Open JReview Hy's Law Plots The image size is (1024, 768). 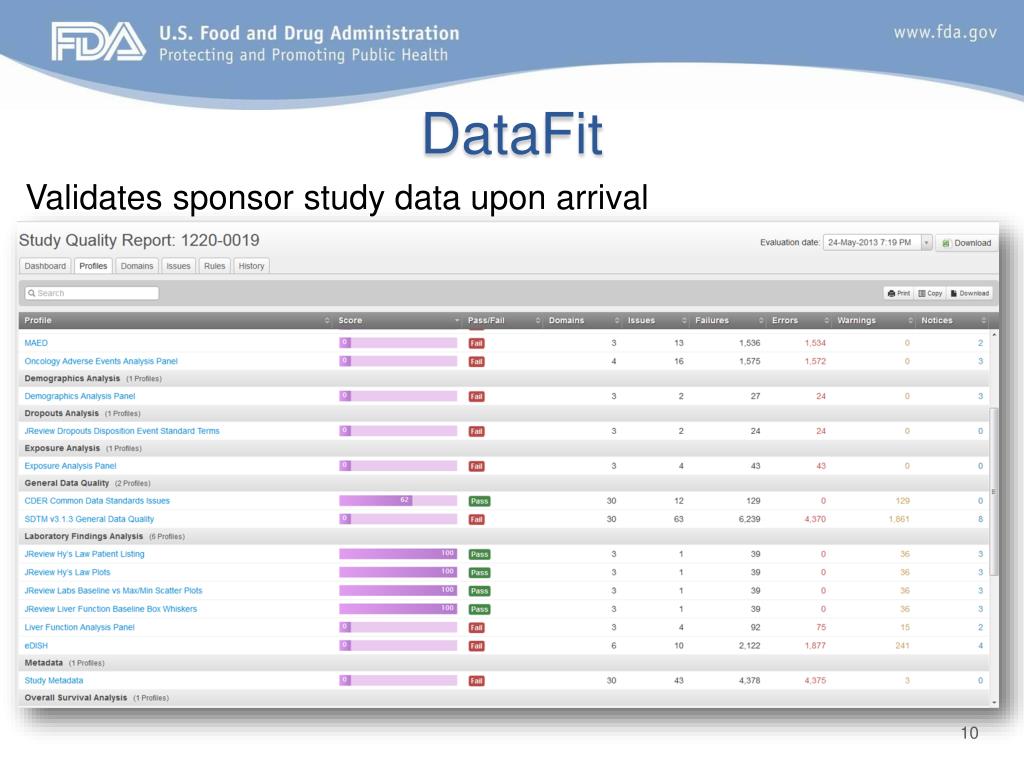pyautogui.click(x=67, y=572)
